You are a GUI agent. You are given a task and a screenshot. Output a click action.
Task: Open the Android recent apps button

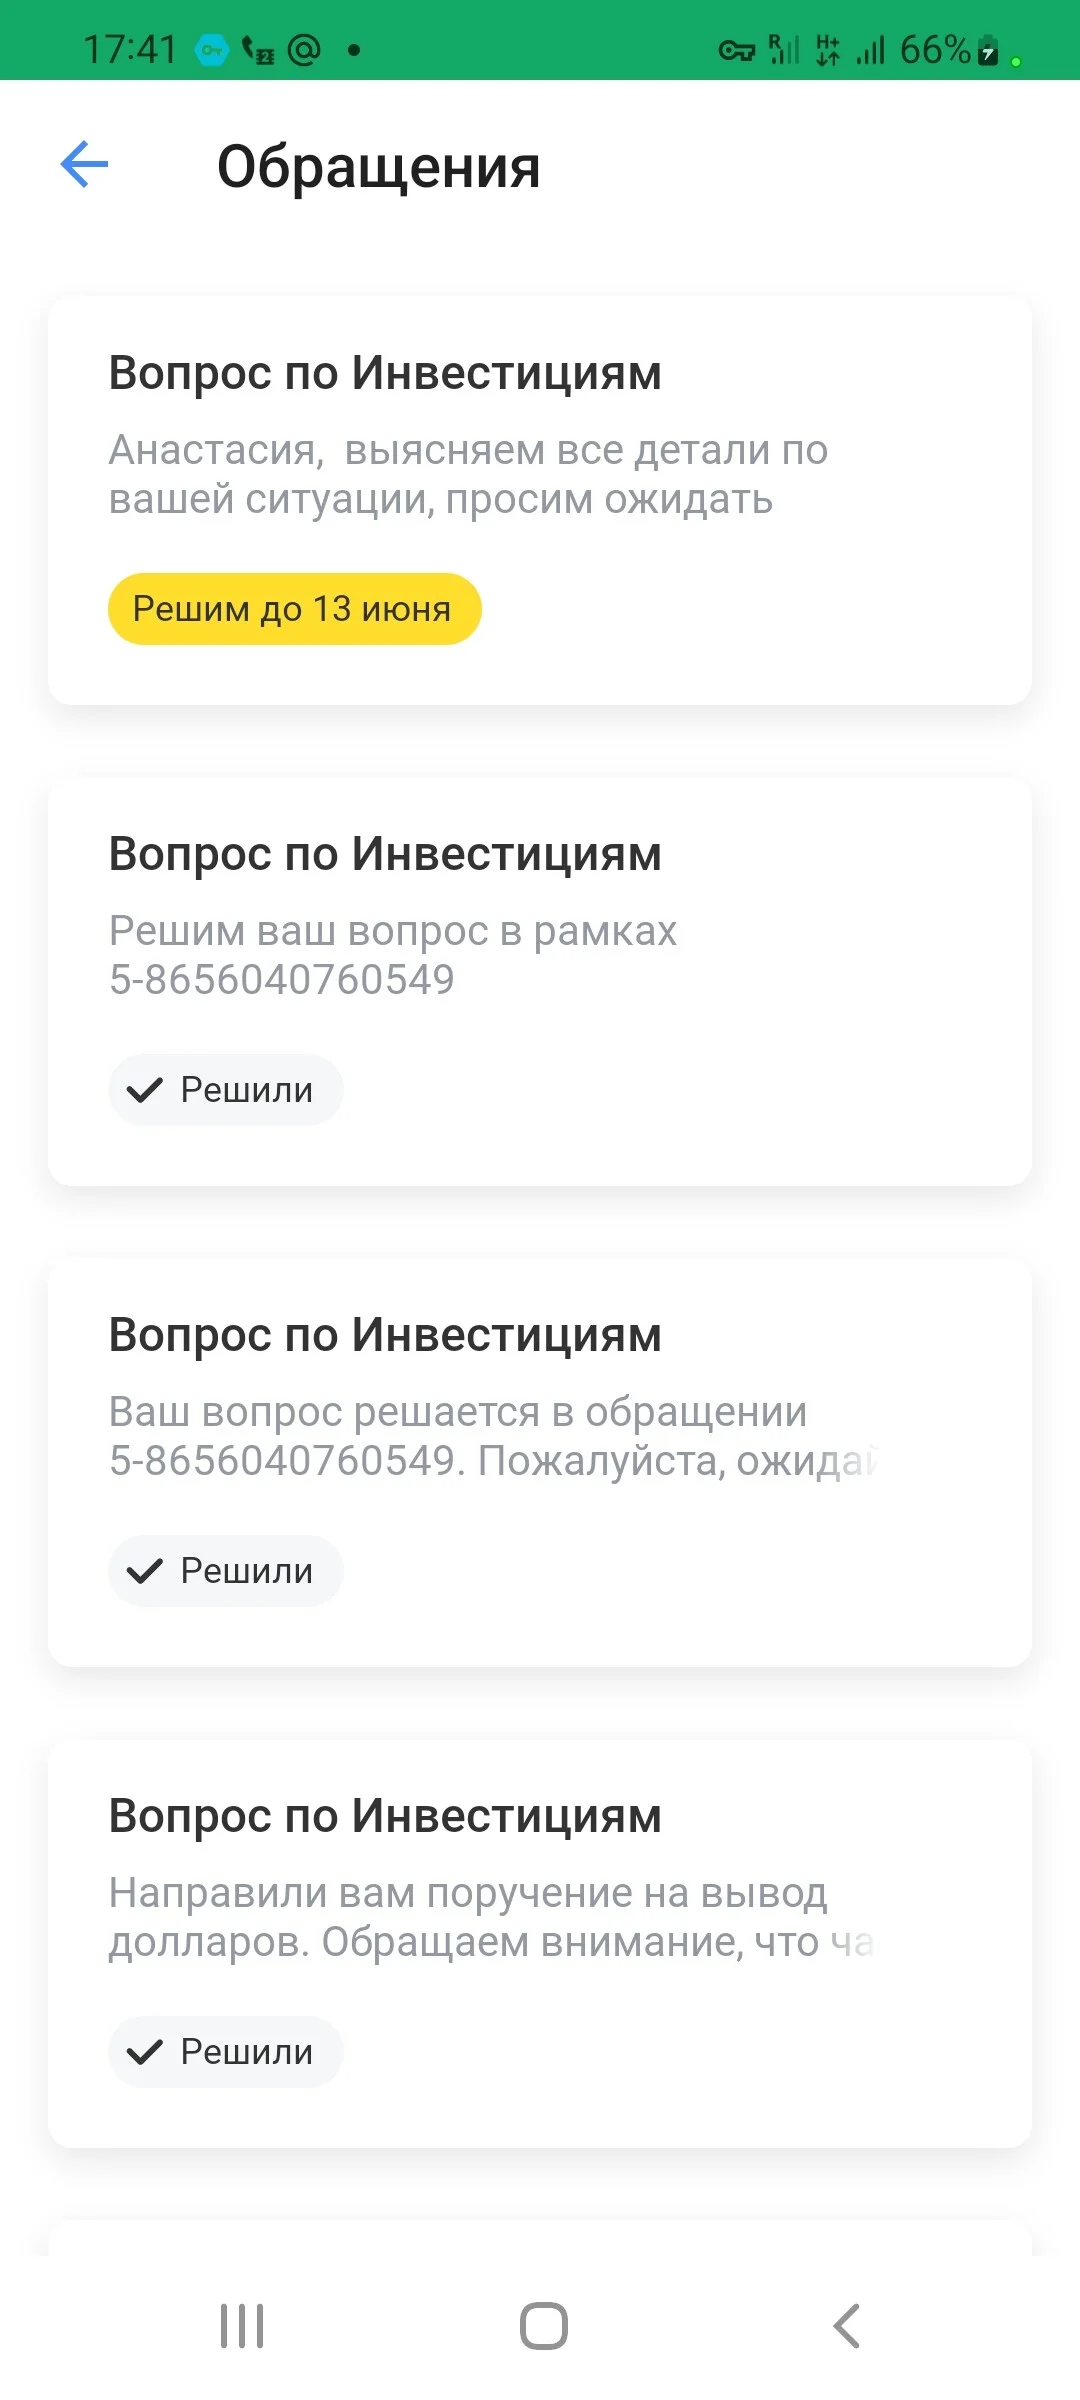242,2326
